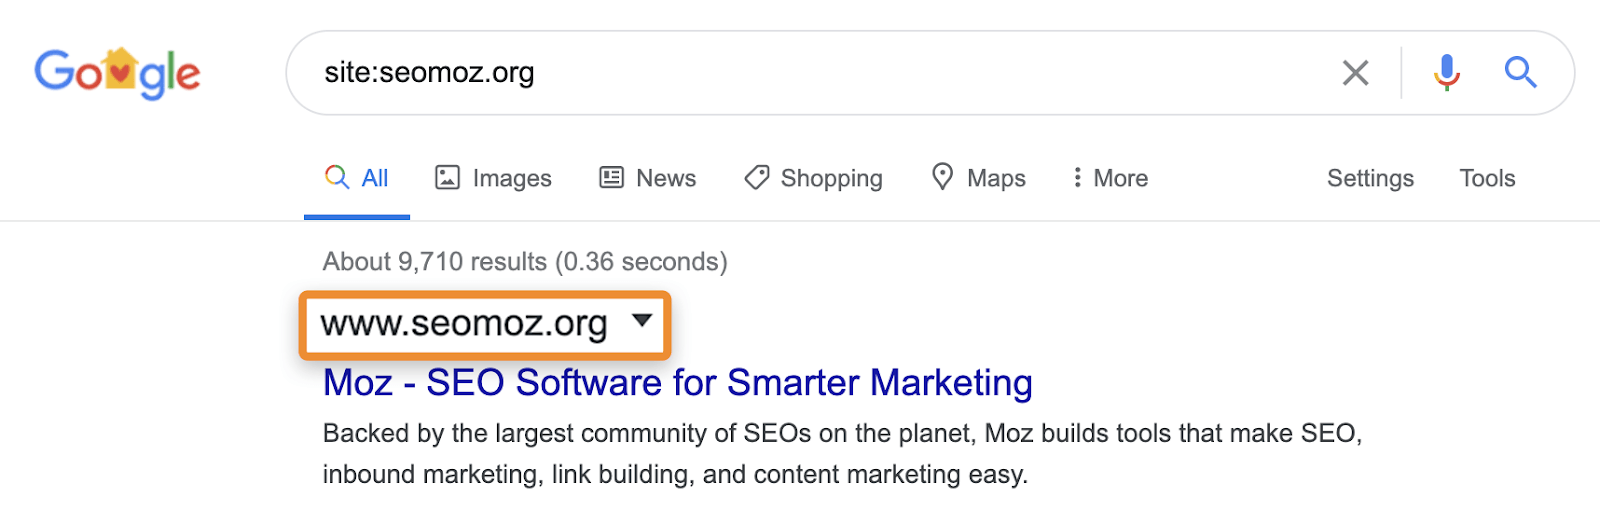Click the Google logo
This screenshot has height=524, width=1600.
coord(117,73)
